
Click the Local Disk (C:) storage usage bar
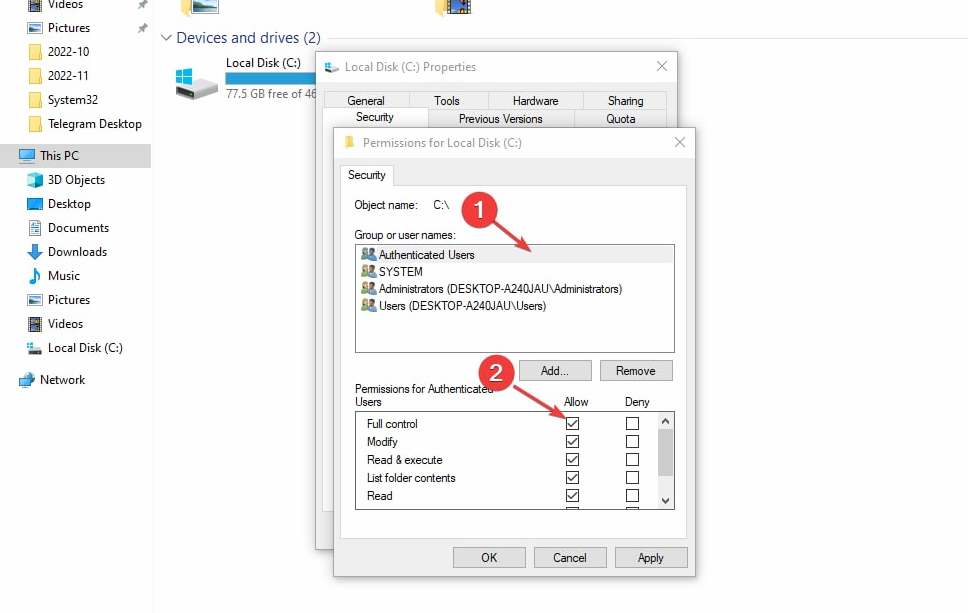270,78
